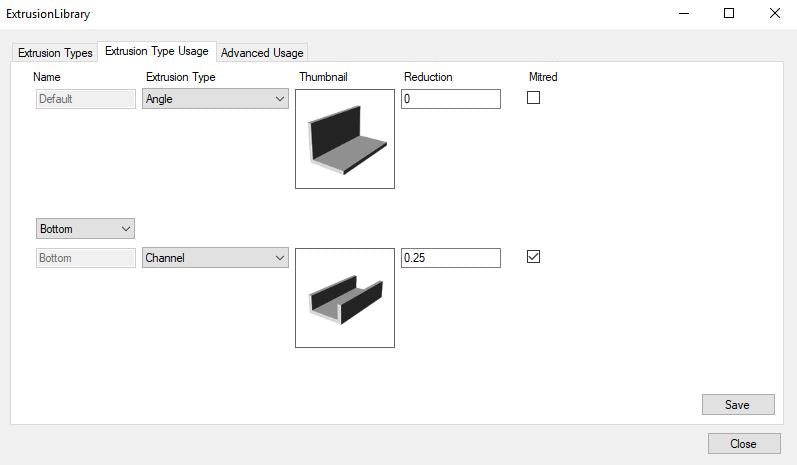Click the Channel extrusion thumbnail image
The image size is (797, 465).
[345, 298]
